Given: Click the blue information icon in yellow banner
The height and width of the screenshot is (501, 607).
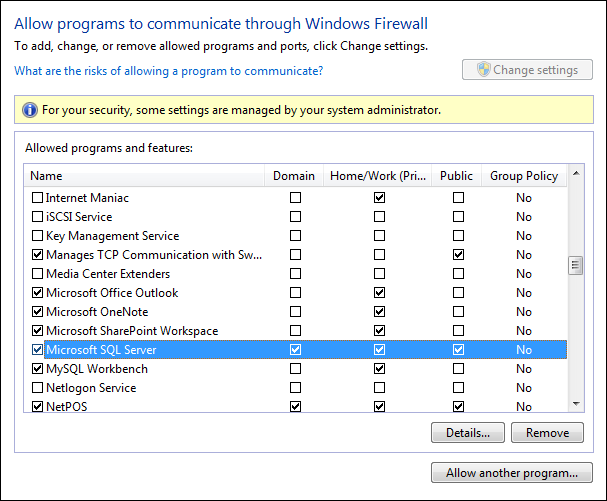Looking at the screenshot, I should click(30, 110).
